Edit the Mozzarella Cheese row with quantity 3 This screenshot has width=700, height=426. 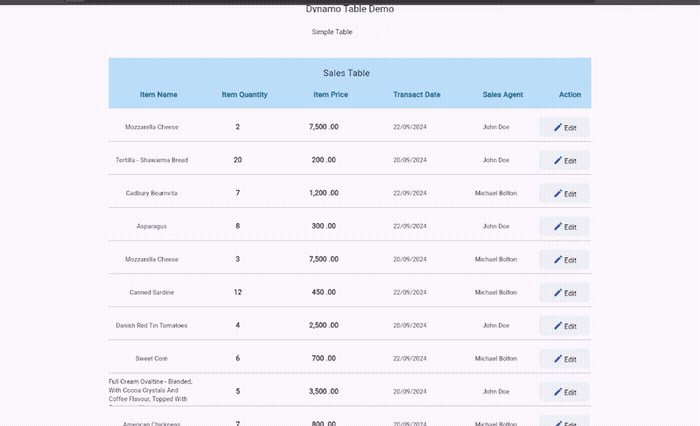coord(564,259)
